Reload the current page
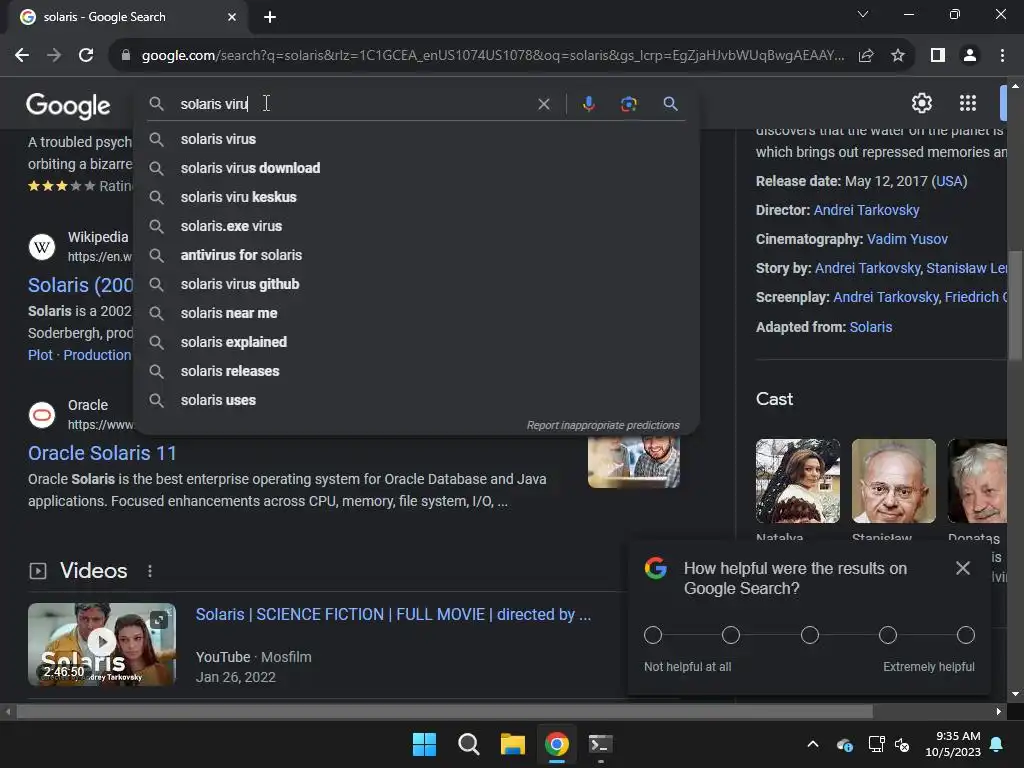This screenshot has height=768, width=1024. point(86,56)
